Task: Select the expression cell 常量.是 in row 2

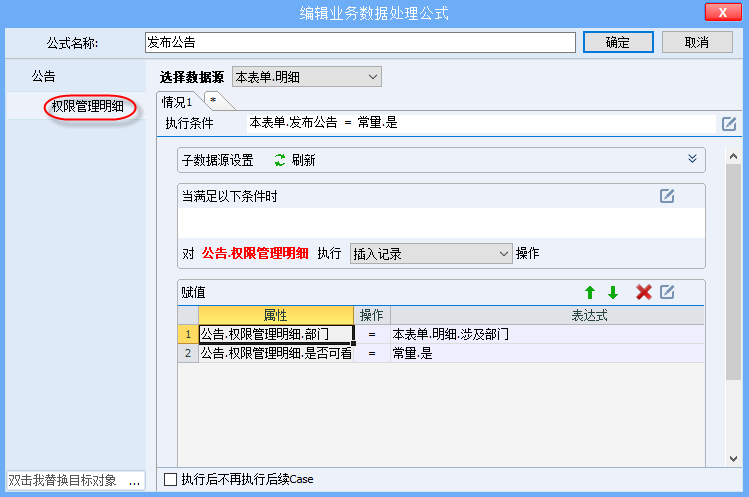Action: click(547, 353)
